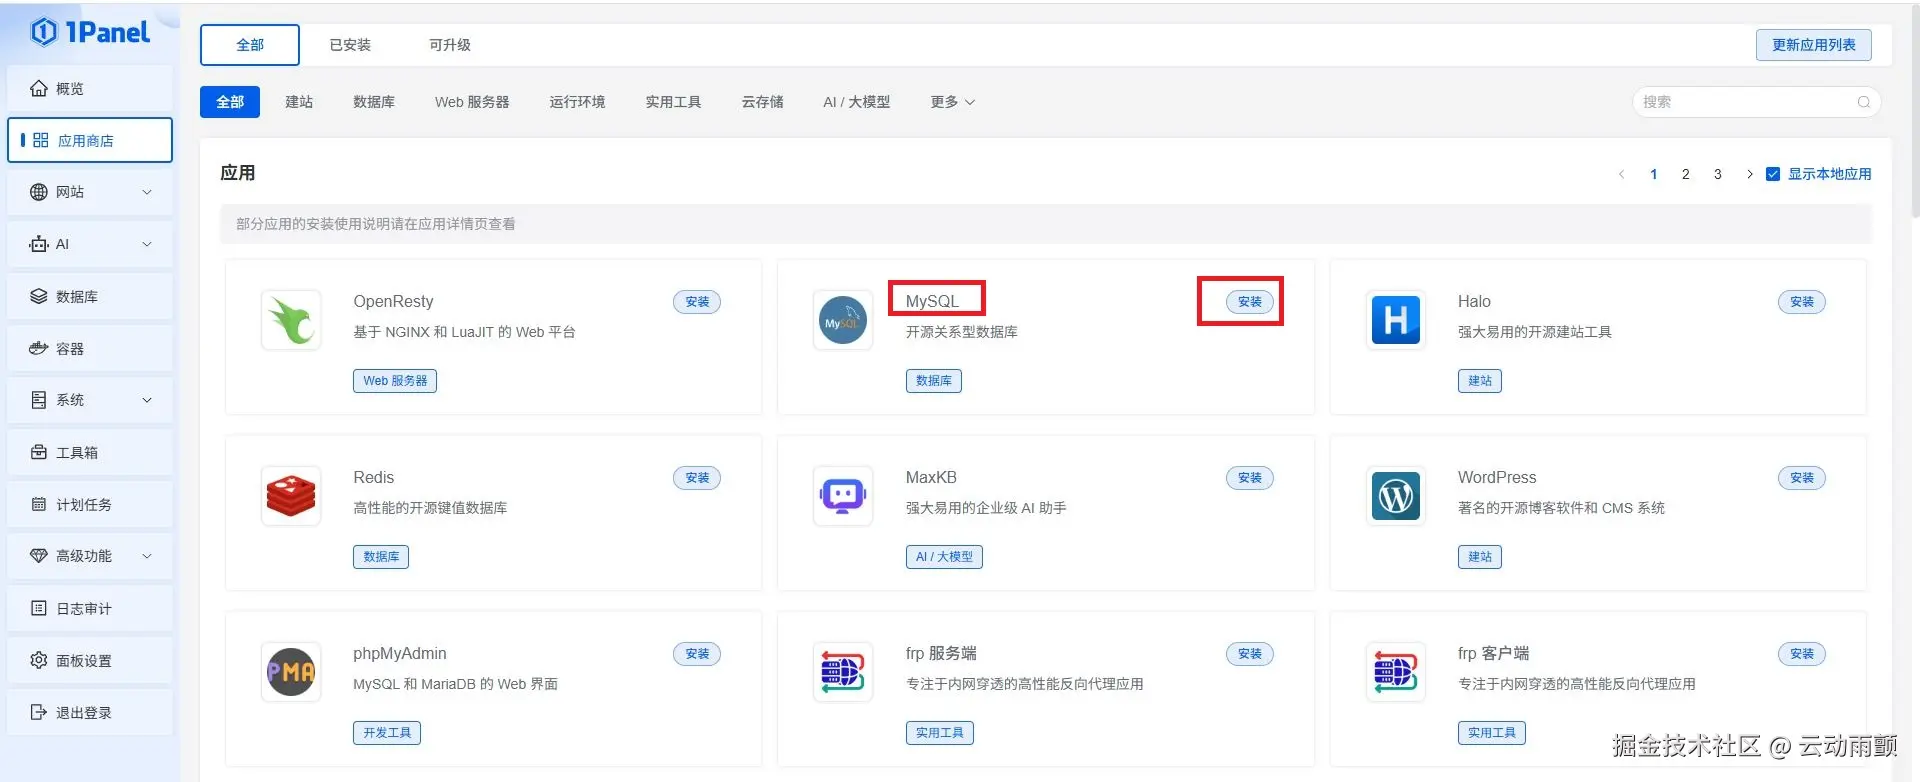Image resolution: width=1920 pixels, height=782 pixels.
Task: Open the MaxKB app icon
Action: point(843,496)
